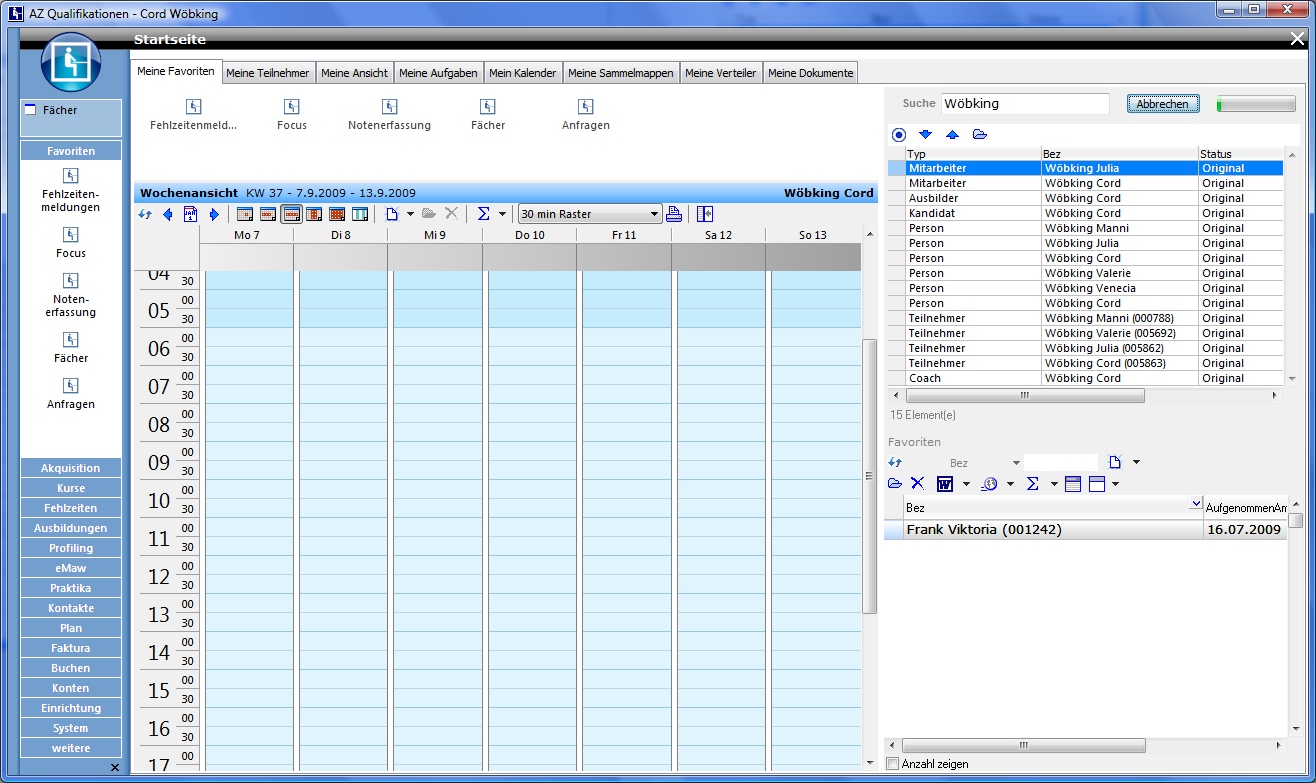
Task: Open the System sidebar section
Action: pyautogui.click(x=71, y=728)
